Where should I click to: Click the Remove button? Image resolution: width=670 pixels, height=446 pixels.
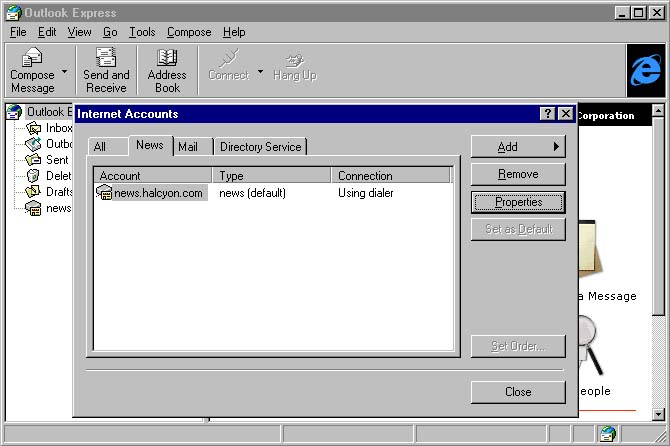[517, 174]
